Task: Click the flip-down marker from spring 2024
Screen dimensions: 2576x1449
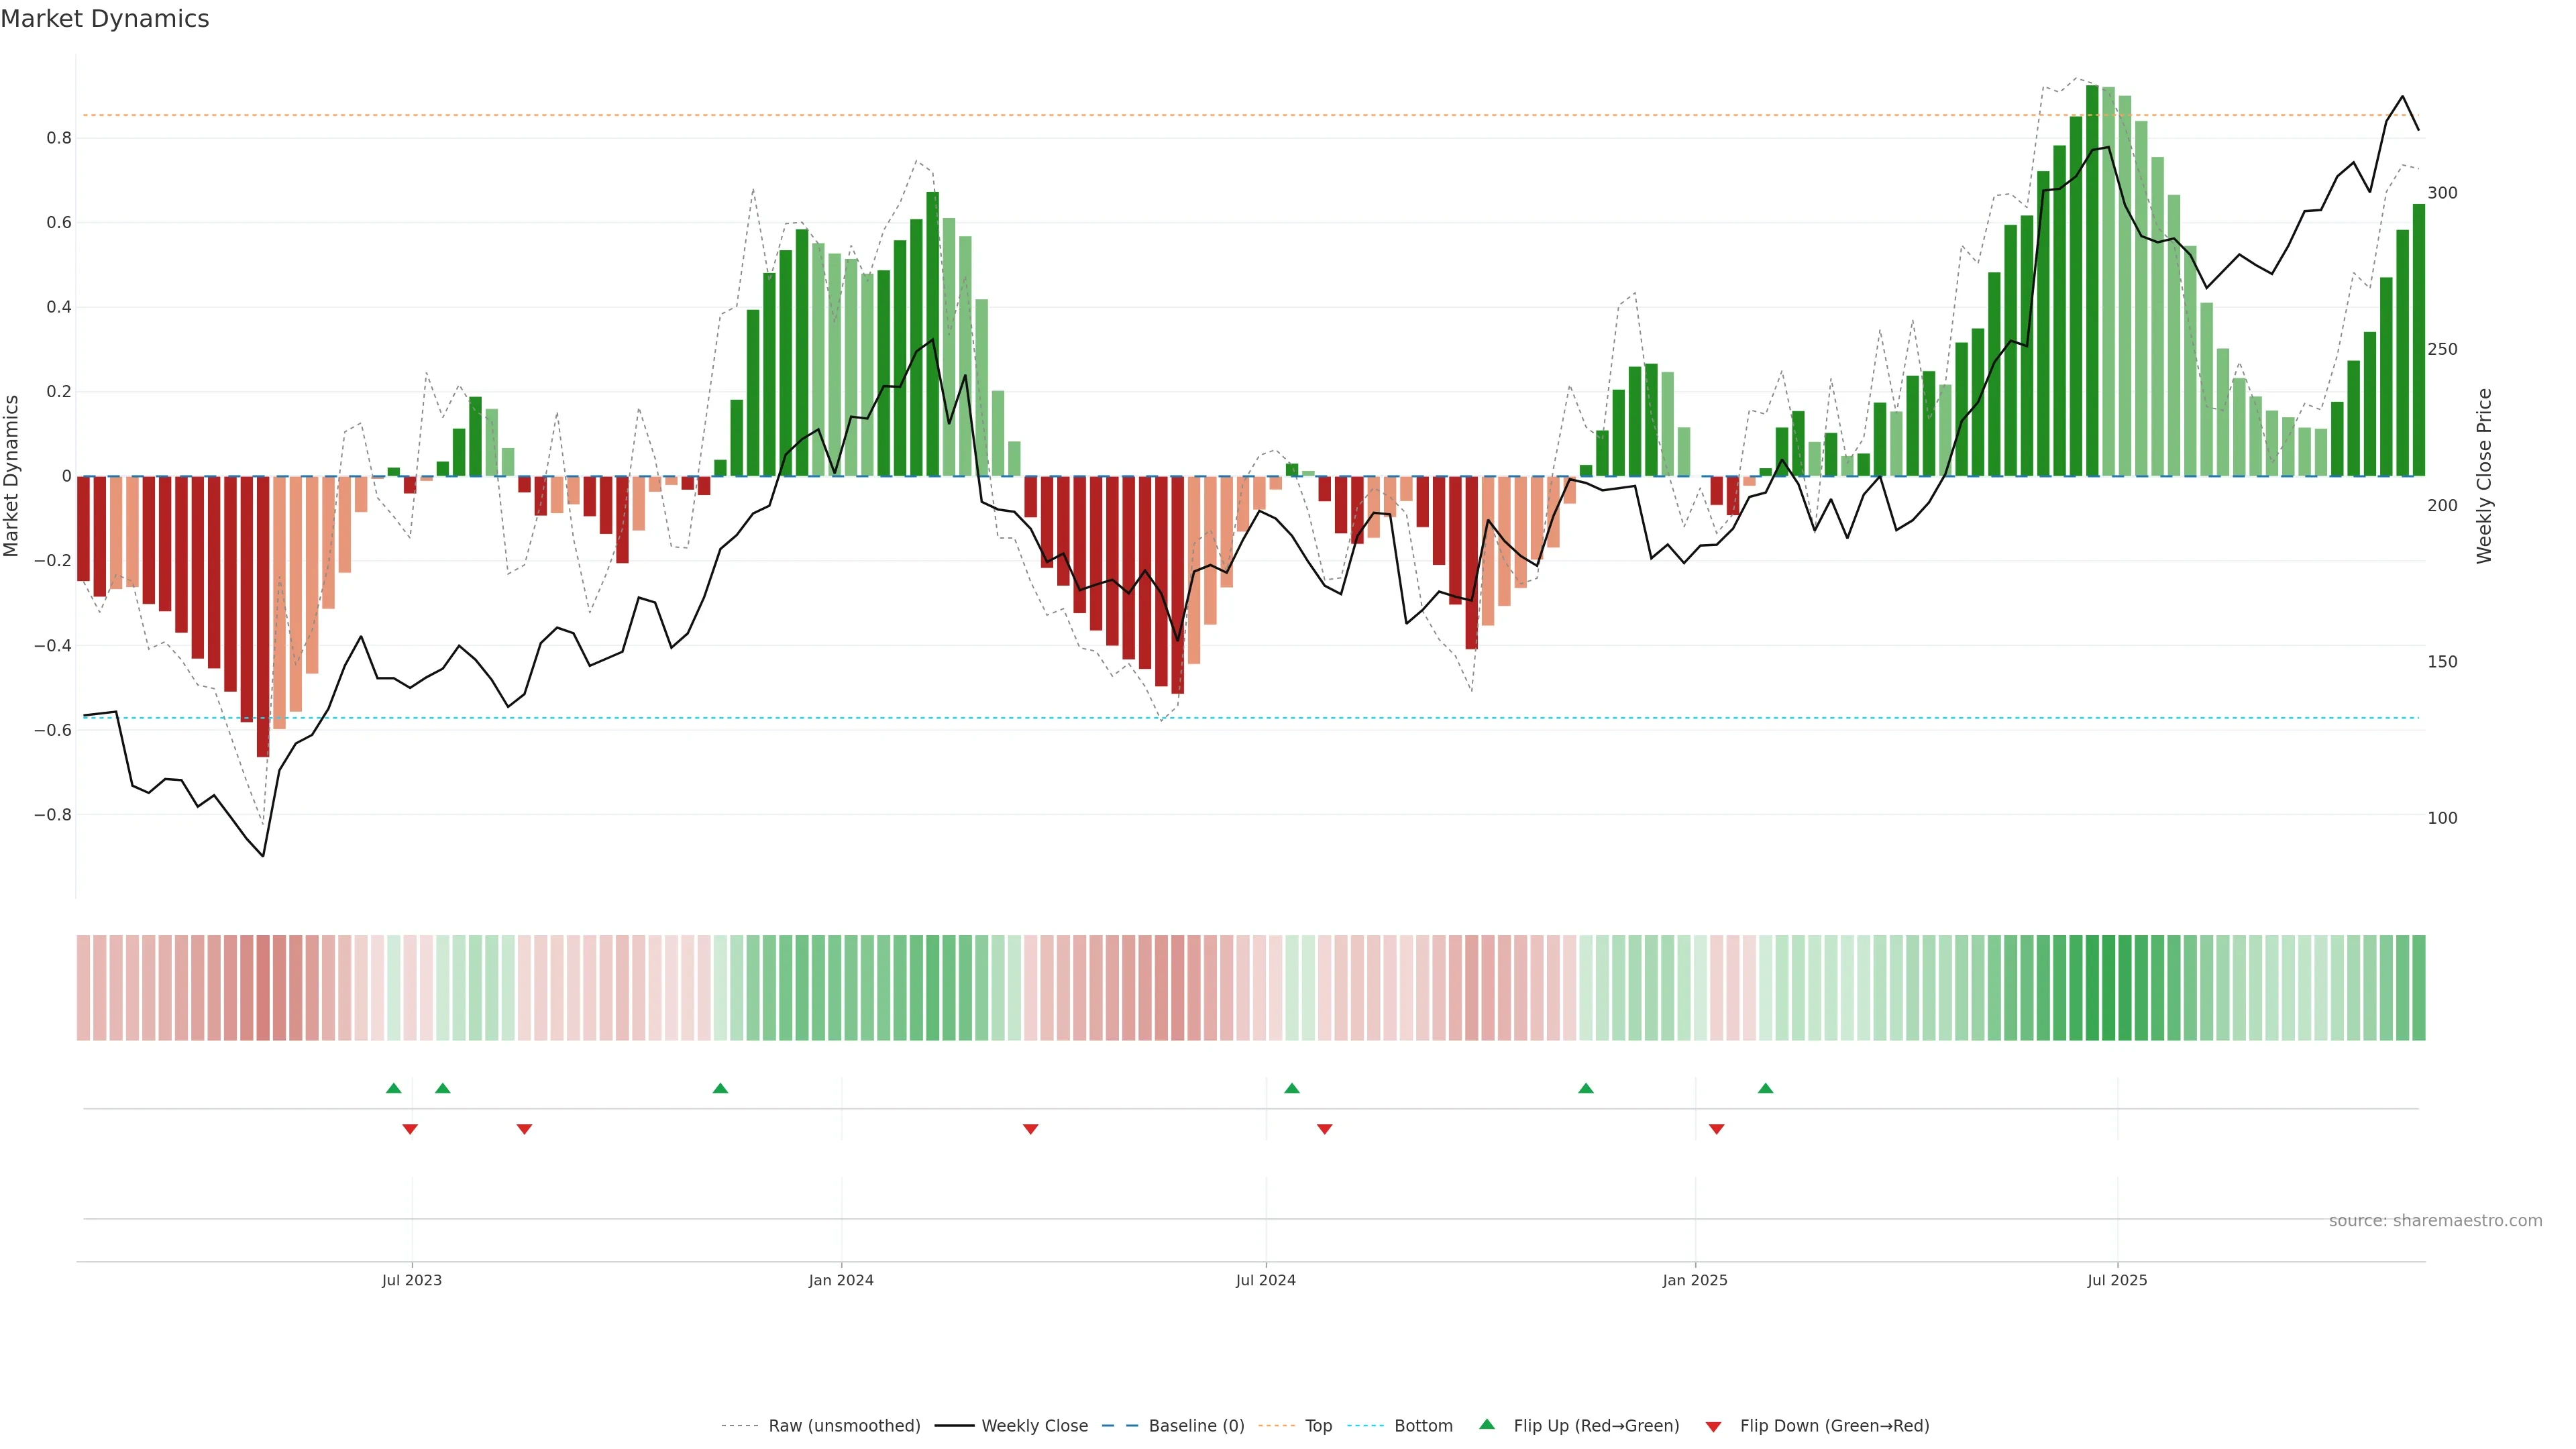Action: coord(1030,1129)
